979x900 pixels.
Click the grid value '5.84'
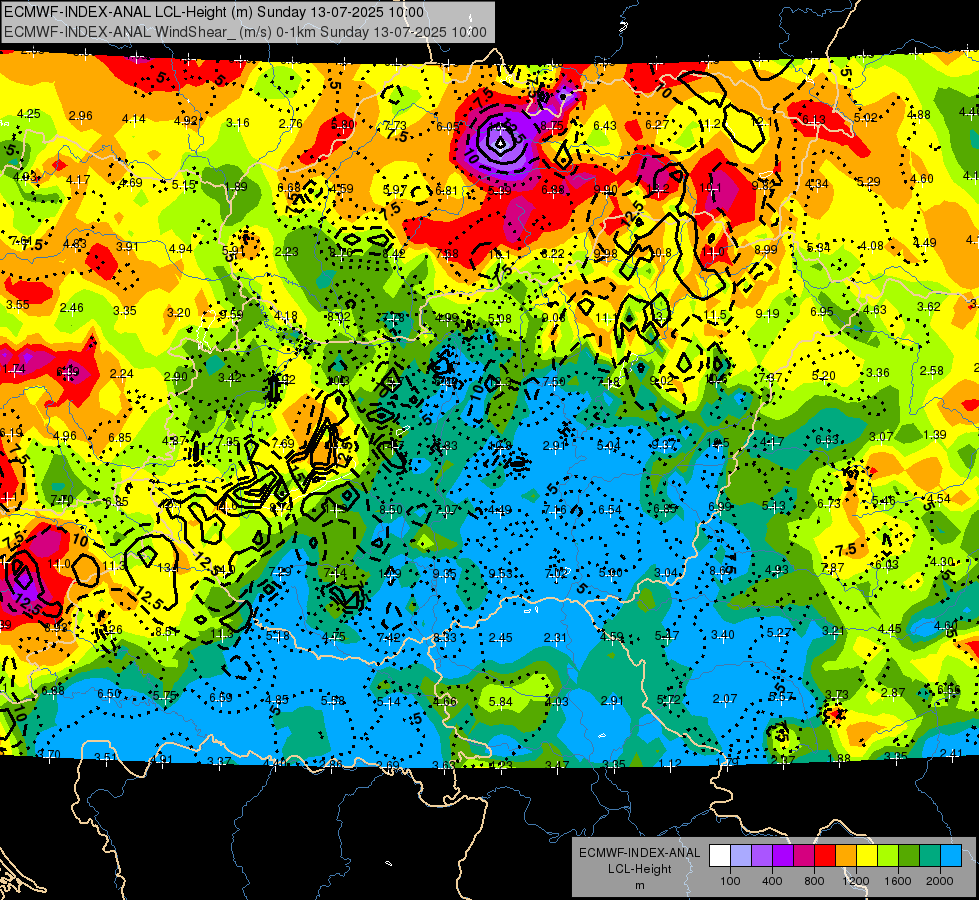(501, 702)
